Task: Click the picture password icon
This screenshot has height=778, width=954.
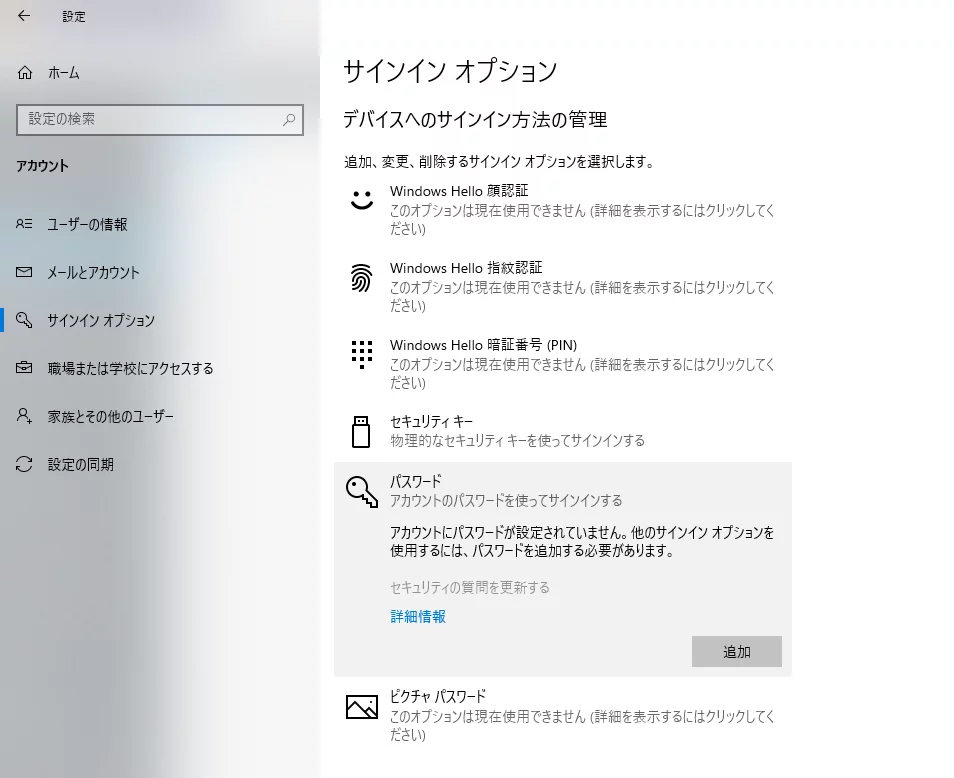Action: (361, 707)
